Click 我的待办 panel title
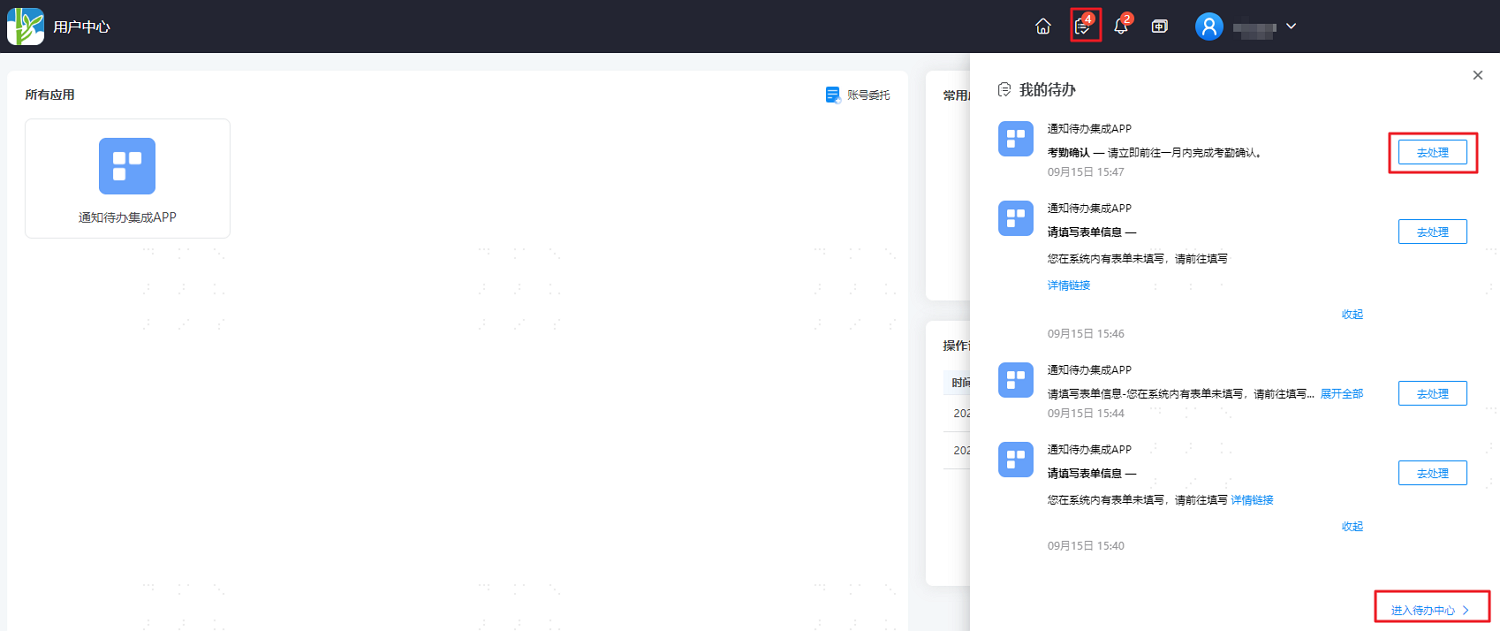The width and height of the screenshot is (1500, 631). coord(1047,90)
